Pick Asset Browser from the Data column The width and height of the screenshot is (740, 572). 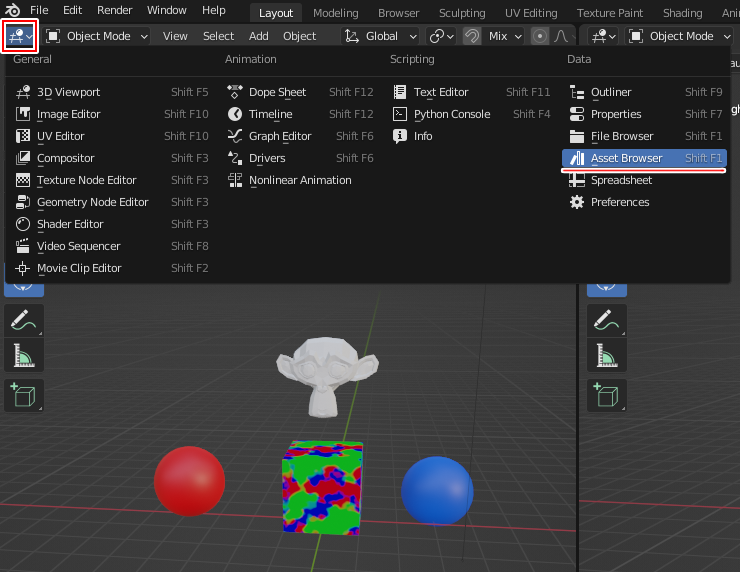(626, 158)
